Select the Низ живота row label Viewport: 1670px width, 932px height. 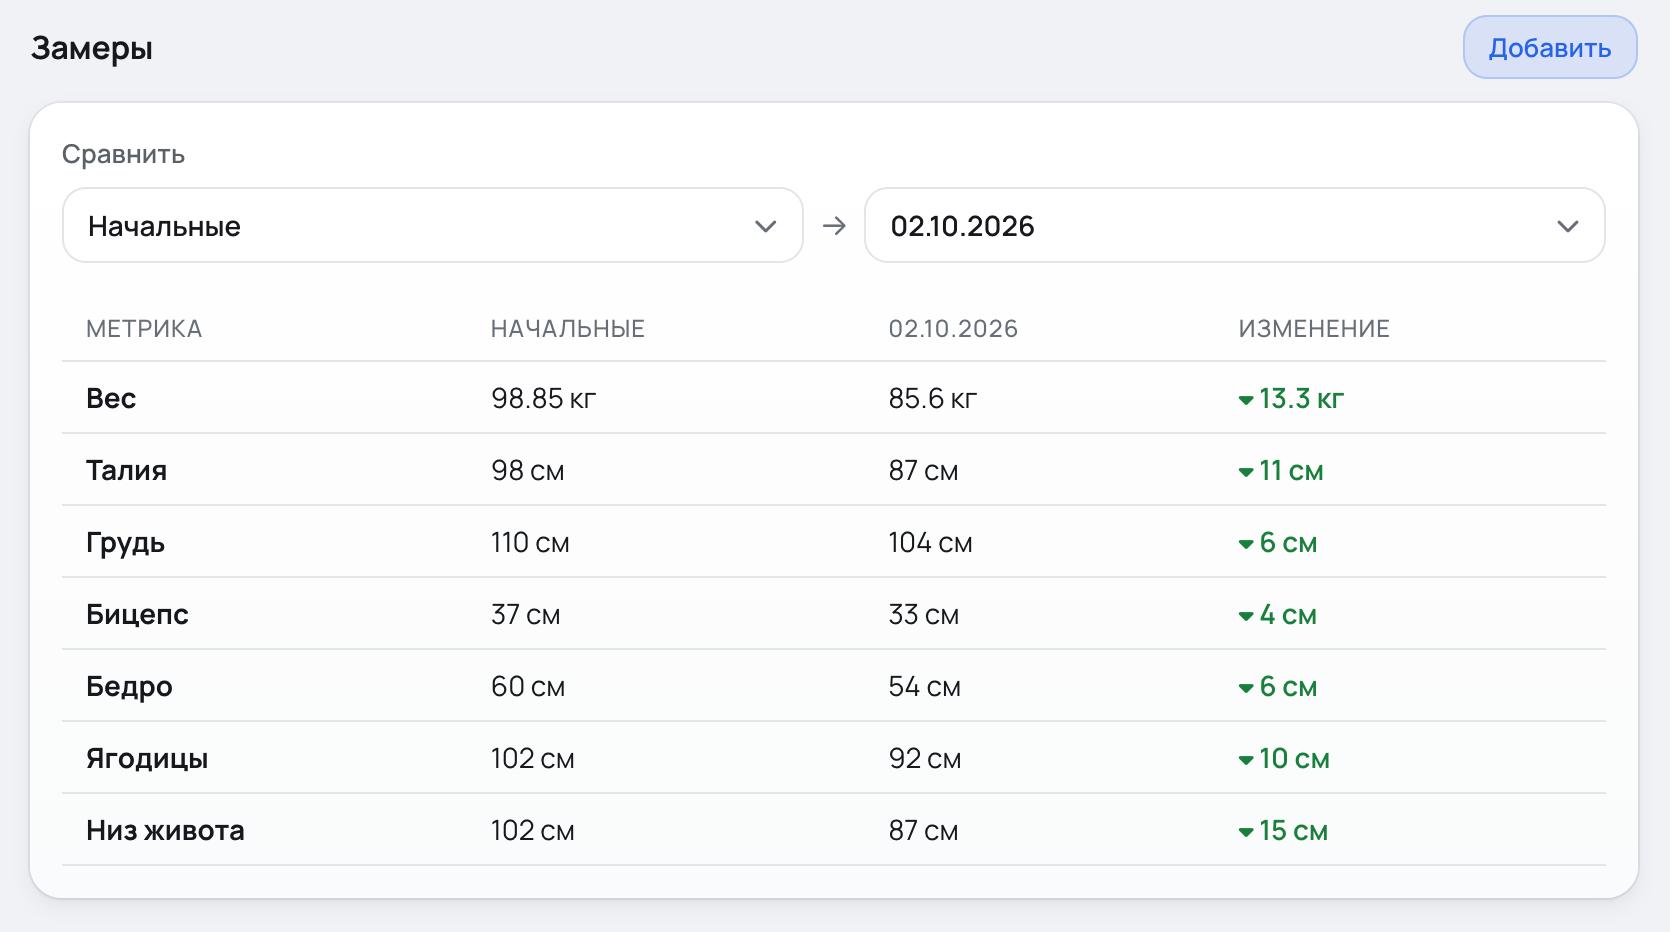[165, 830]
